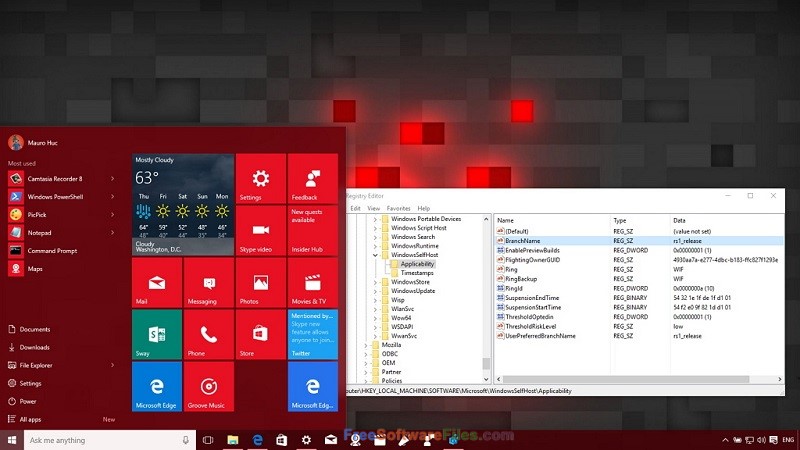The height and width of the screenshot is (450, 800).
Task: Open the Insider Hub tile
Action: [x=313, y=231]
